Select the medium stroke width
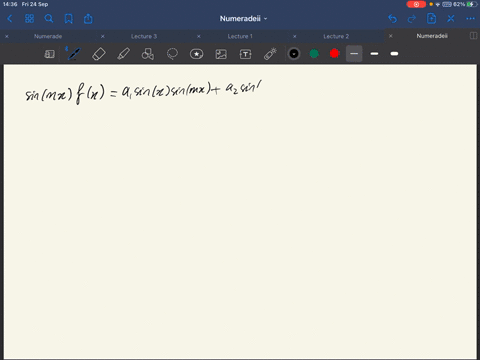Screen dimensions: 480x360 pos(374,54)
